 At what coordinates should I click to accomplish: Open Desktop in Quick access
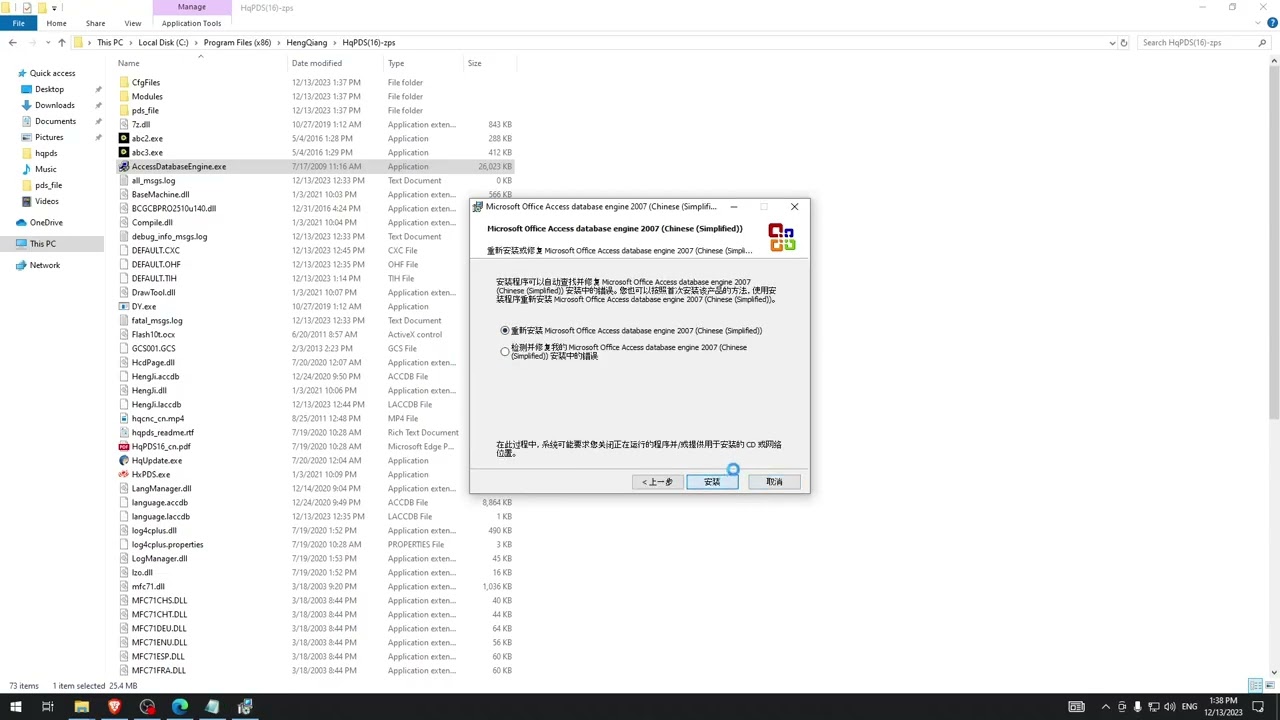(x=49, y=89)
